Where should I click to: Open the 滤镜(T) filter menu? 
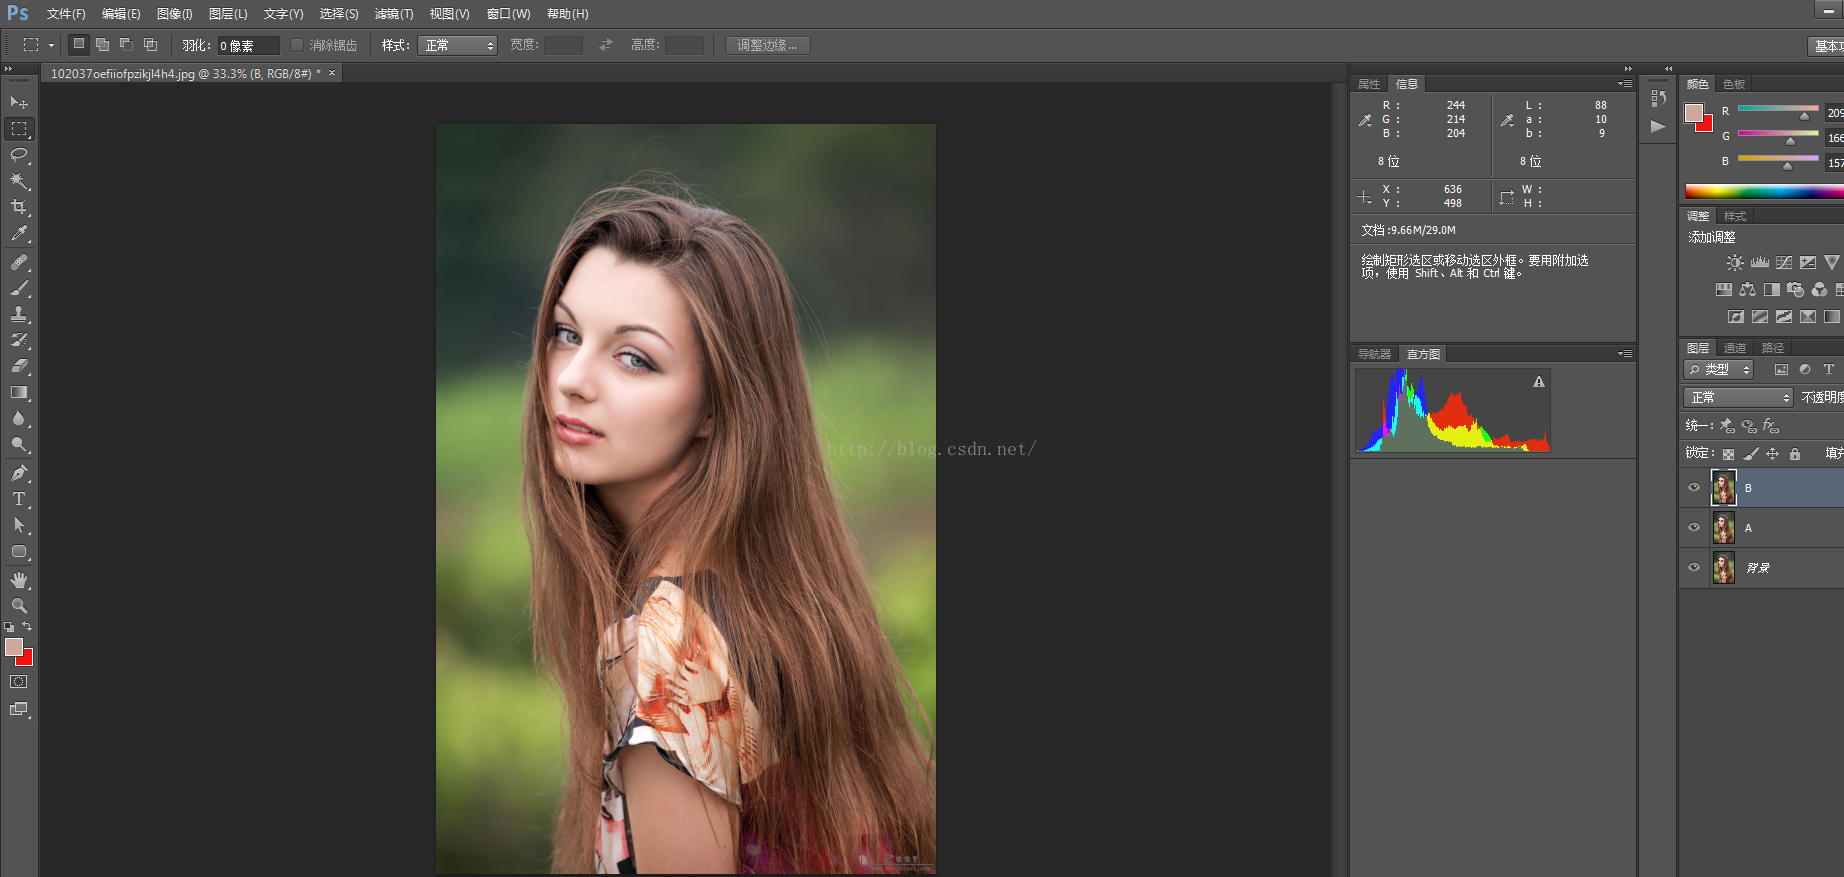point(393,14)
